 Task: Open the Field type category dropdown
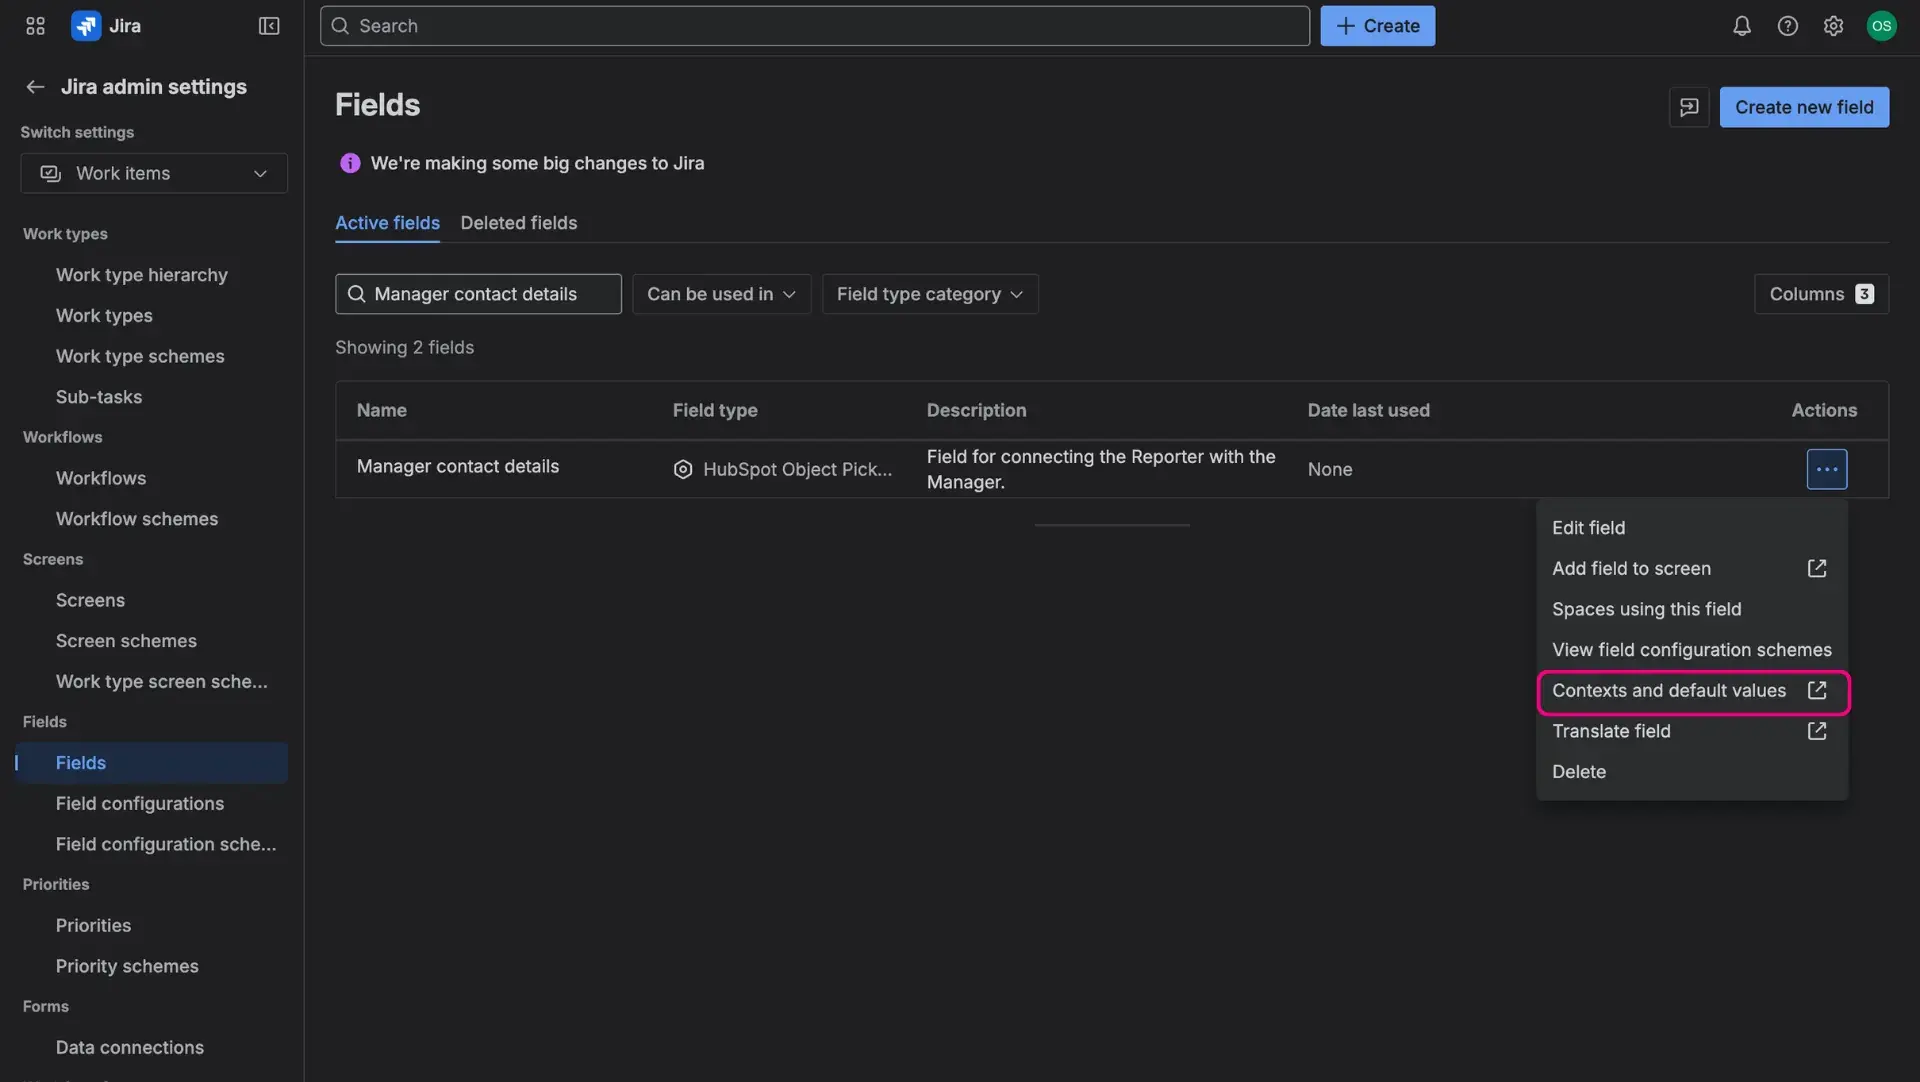point(929,293)
